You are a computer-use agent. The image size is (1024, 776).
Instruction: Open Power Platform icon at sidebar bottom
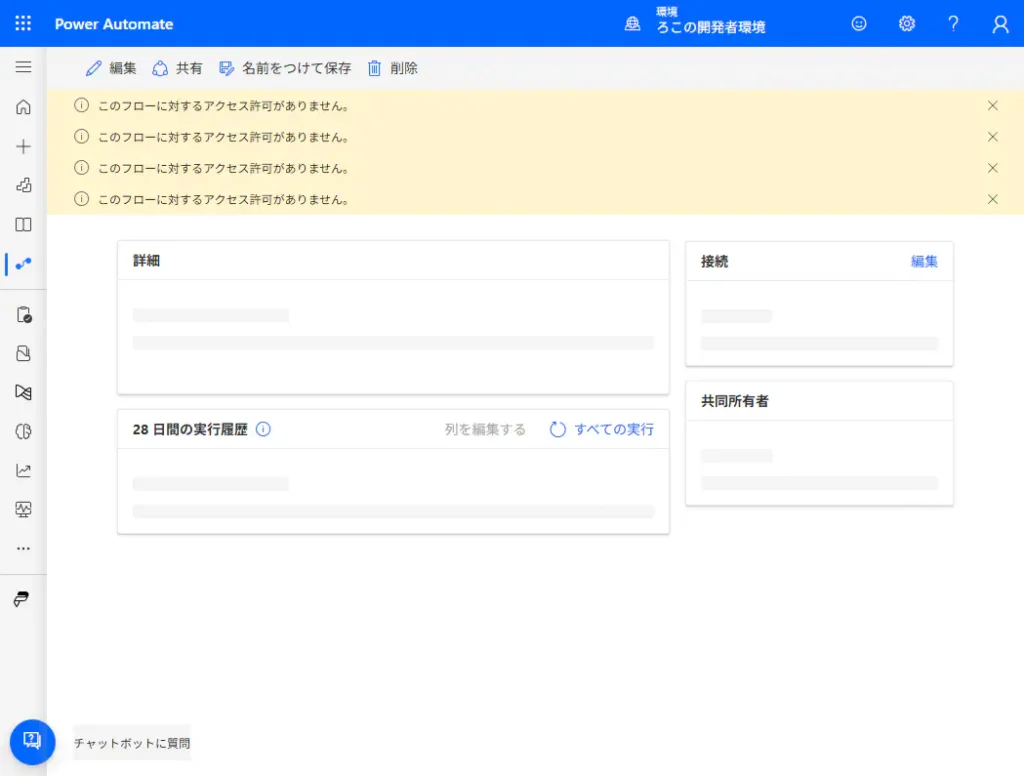coord(22,598)
